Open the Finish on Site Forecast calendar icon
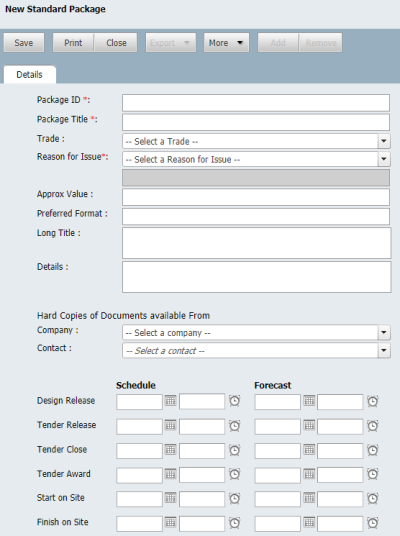The height and width of the screenshot is (536, 400). pos(309,522)
